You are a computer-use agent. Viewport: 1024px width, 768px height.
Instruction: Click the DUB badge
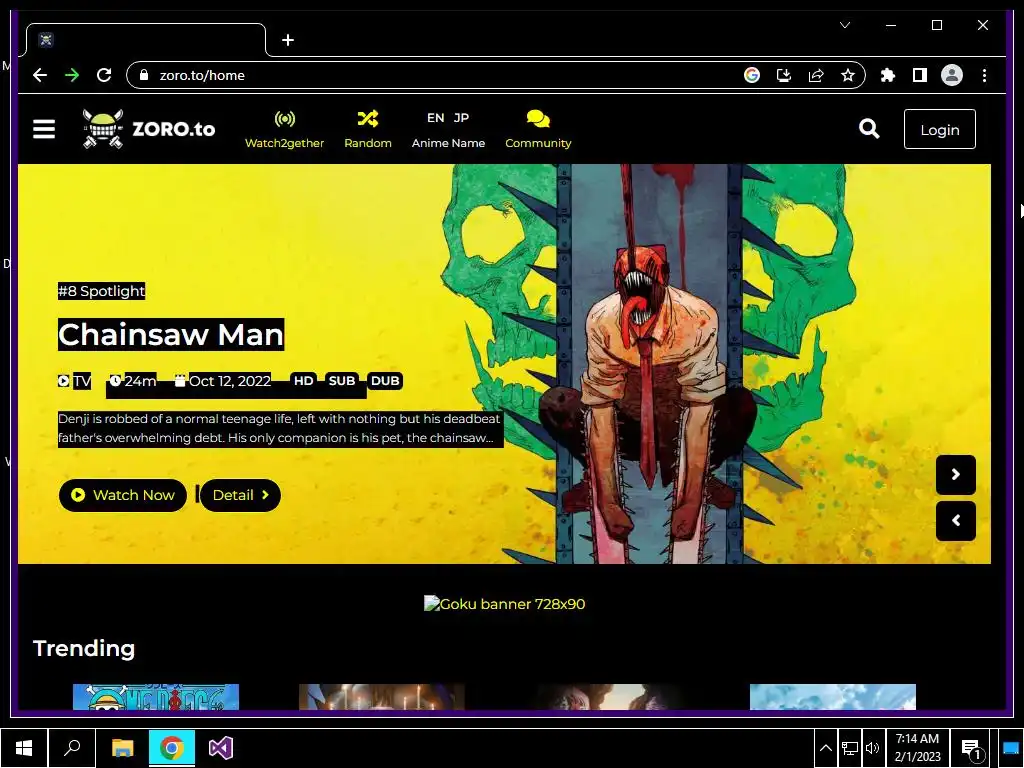385,381
